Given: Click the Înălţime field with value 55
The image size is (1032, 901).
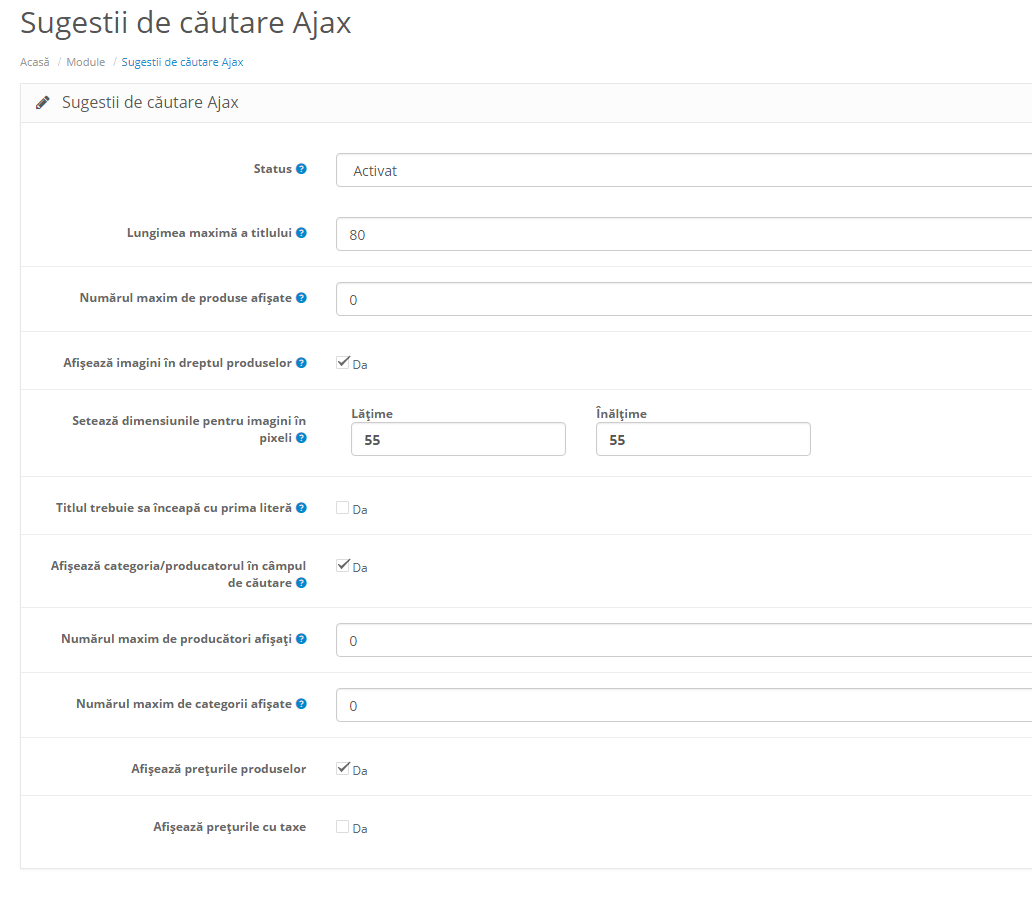Looking at the screenshot, I should point(703,439).
